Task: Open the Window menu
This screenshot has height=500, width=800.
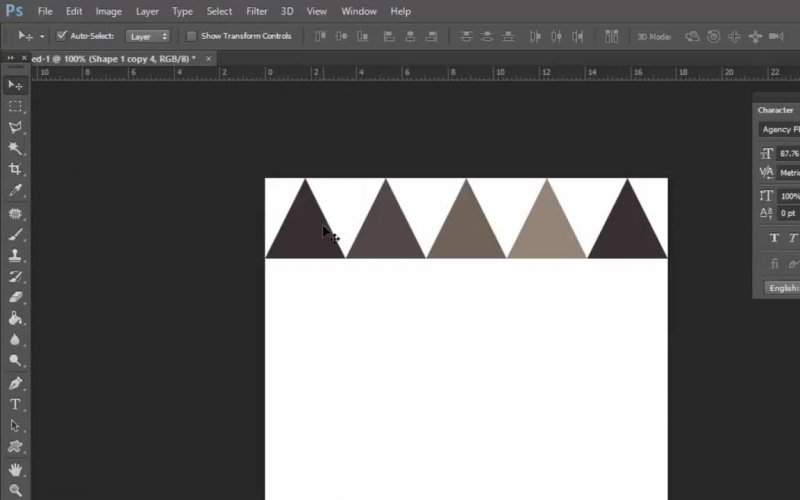Action: 359,11
